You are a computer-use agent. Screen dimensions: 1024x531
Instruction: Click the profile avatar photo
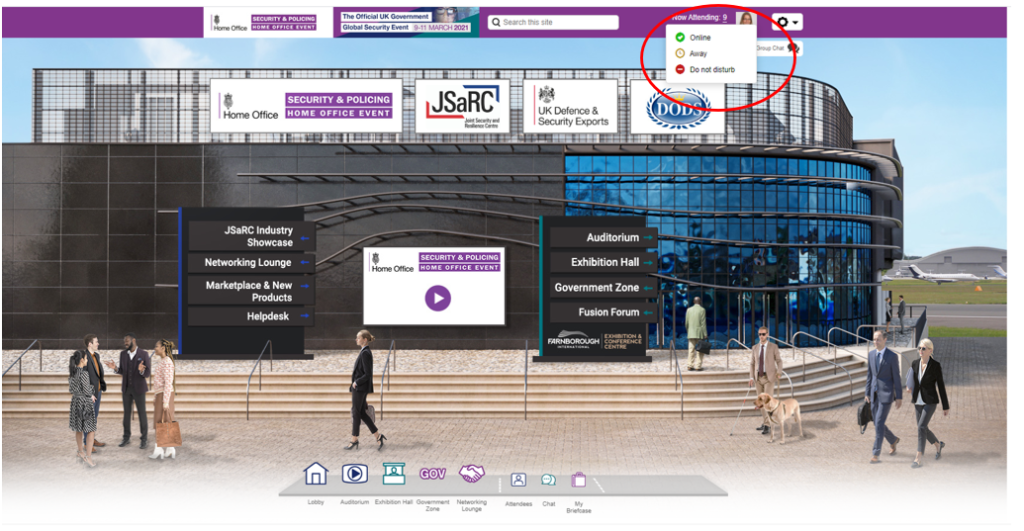pos(746,18)
